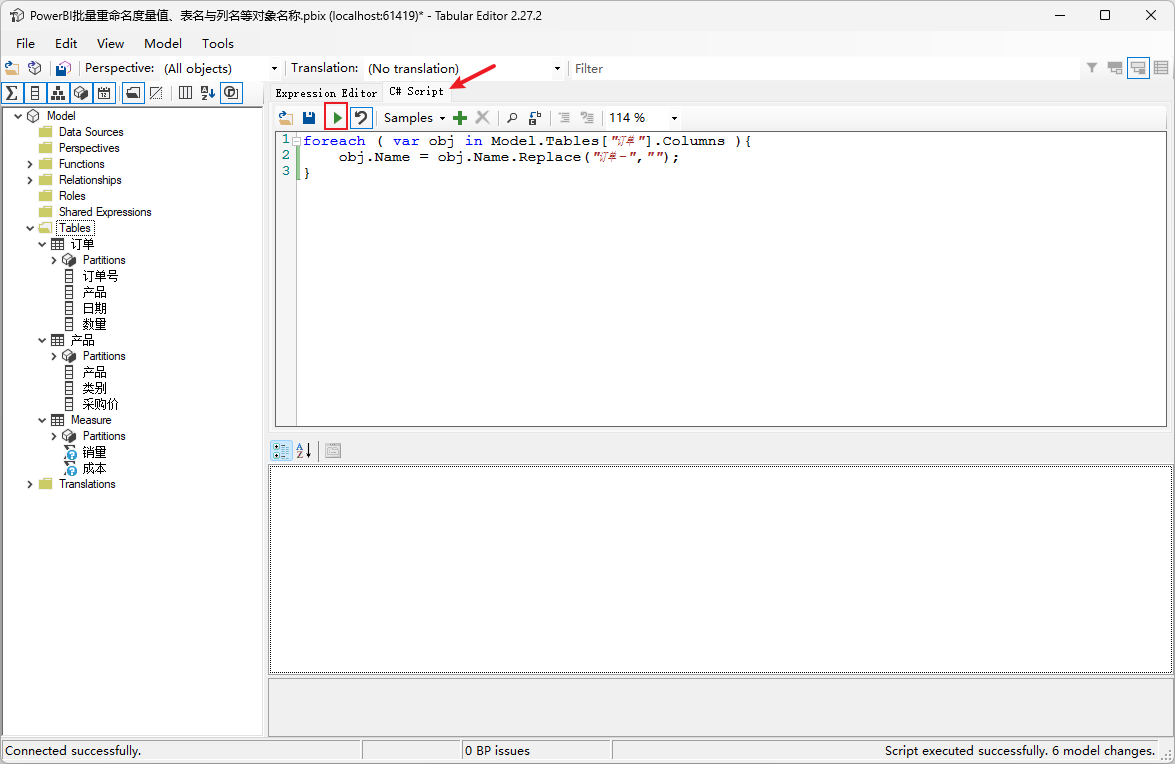Toggle display folders visibility button
The width and height of the screenshot is (1175, 764).
click(x=132, y=93)
